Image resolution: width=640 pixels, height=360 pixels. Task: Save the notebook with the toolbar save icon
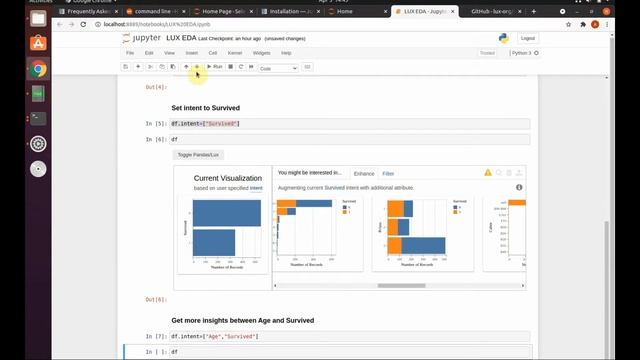(126, 67)
